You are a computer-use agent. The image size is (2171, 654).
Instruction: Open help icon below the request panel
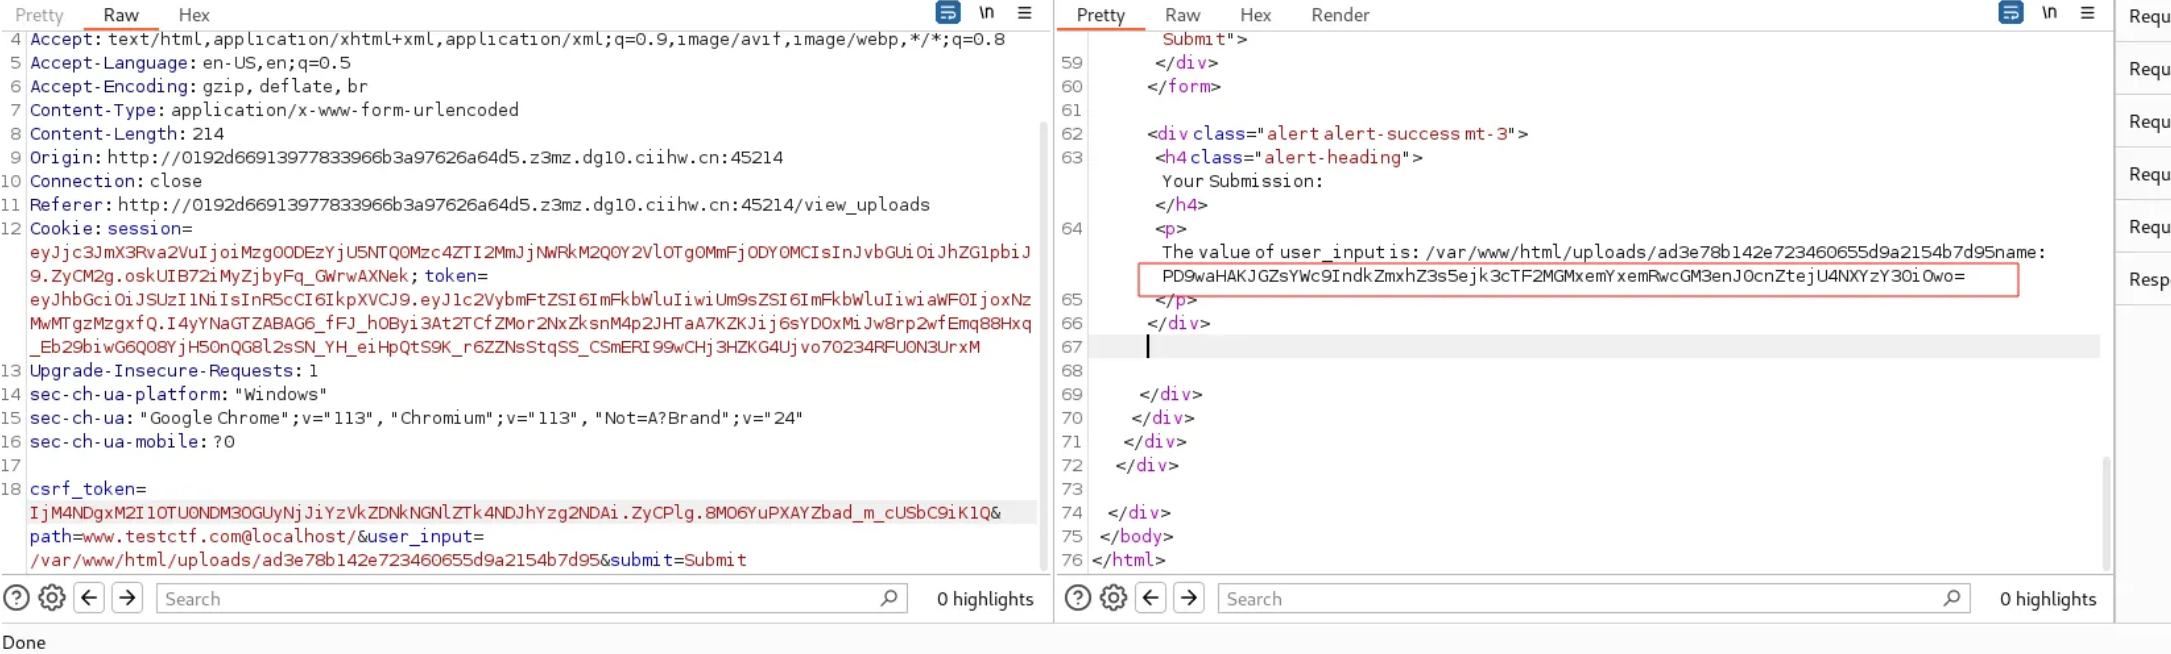click(17, 598)
